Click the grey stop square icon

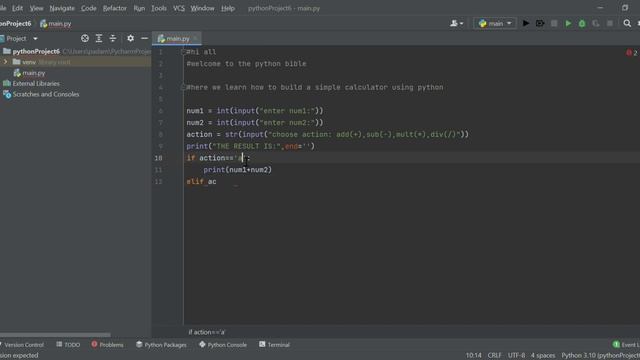click(x=554, y=23)
